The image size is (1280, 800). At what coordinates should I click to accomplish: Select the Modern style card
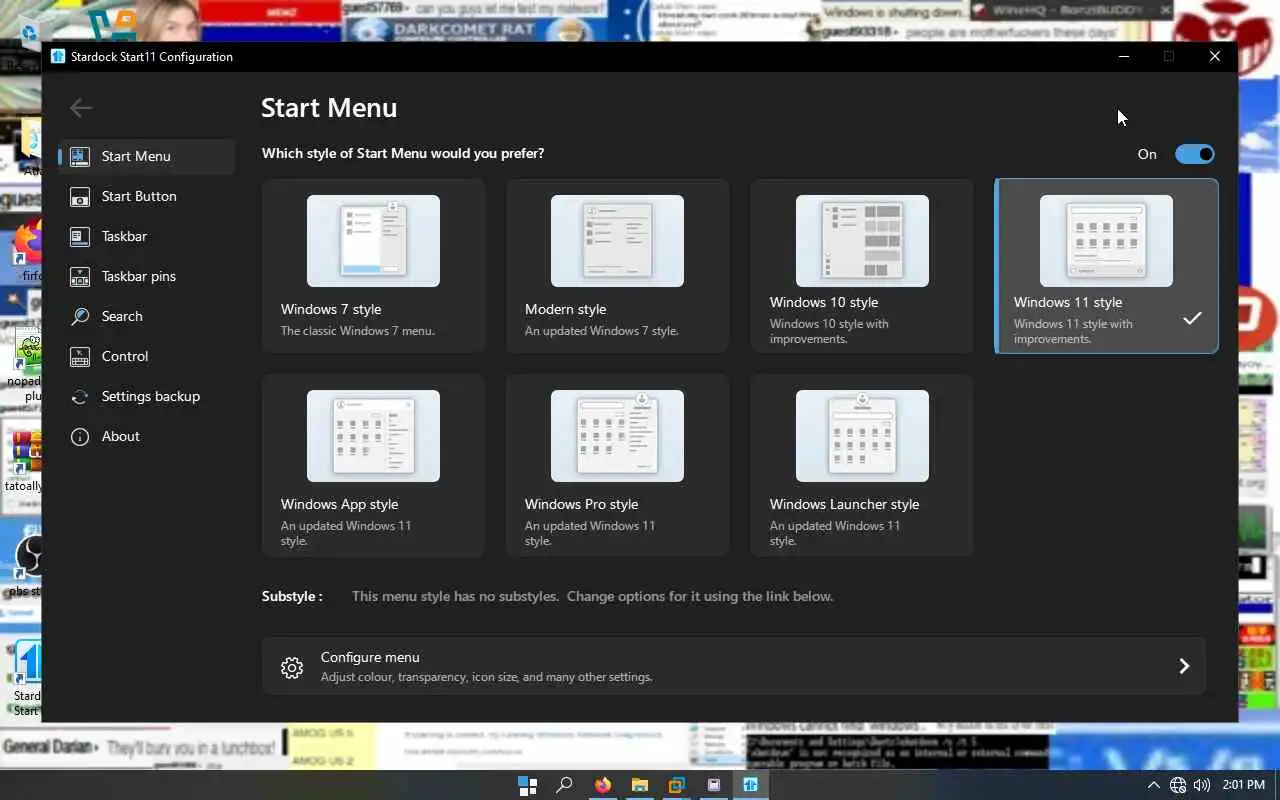617,266
